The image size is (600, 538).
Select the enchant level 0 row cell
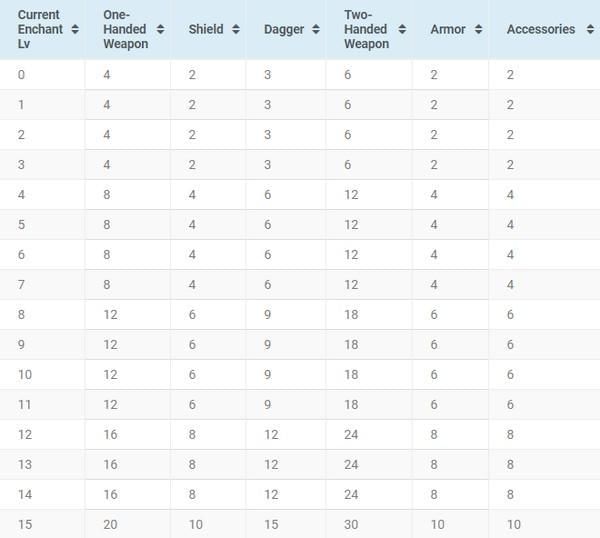22,75
